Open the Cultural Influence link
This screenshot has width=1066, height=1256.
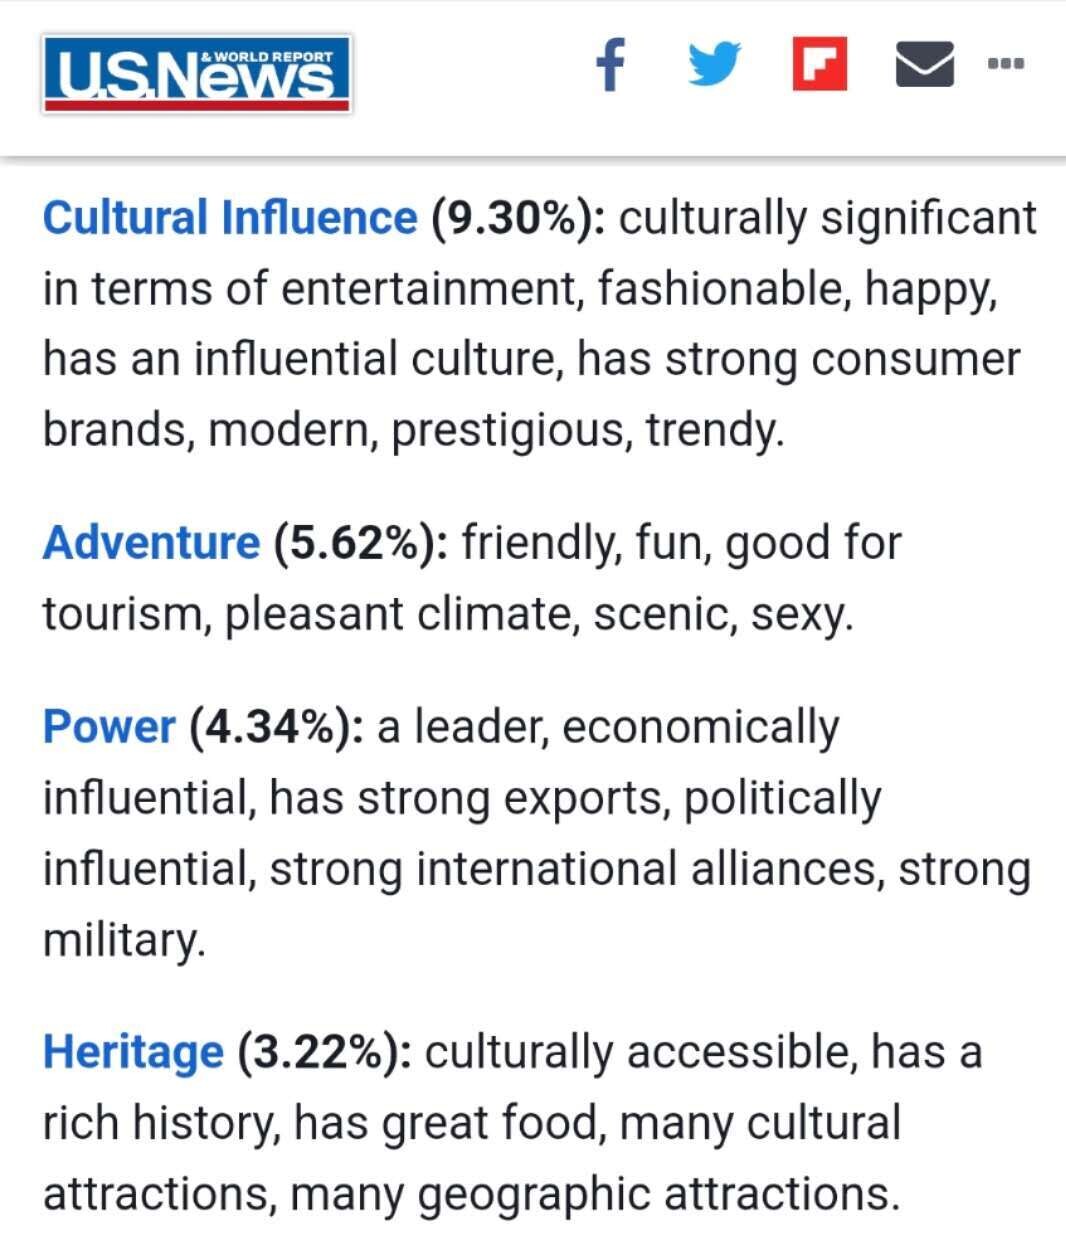[x=229, y=218]
